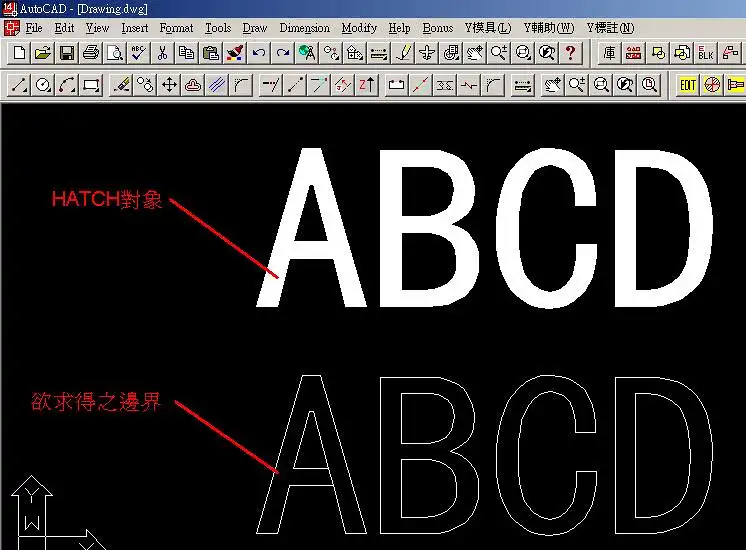746x550 pixels.
Task: Open the Draw menu
Action: [255, 28]
